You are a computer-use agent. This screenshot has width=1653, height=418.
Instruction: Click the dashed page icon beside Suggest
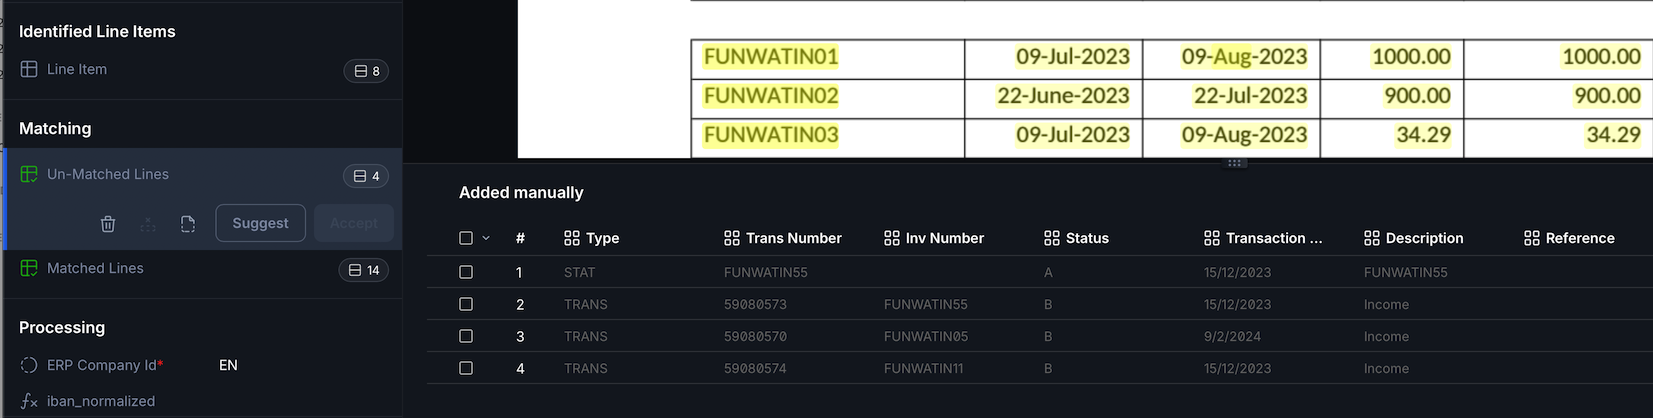pyautogui.click(x=188, y=224)
